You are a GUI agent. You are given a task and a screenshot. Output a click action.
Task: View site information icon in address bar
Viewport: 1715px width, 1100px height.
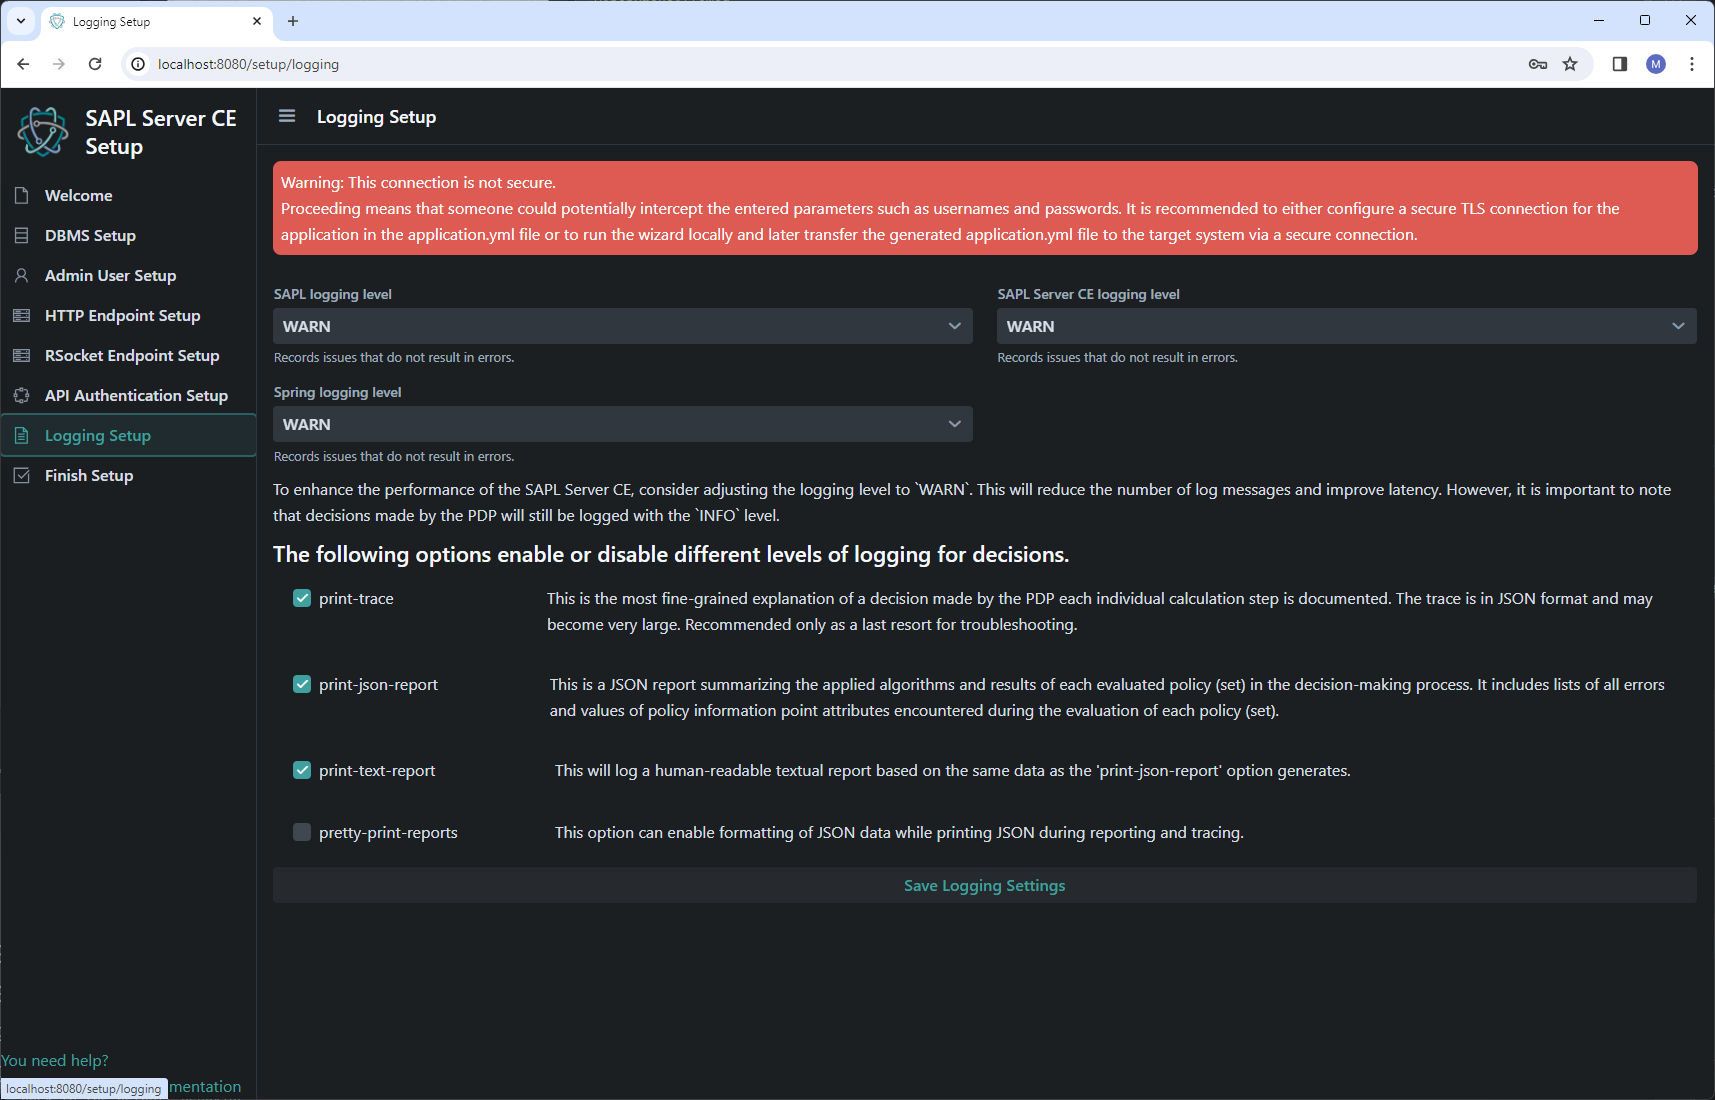138,64
